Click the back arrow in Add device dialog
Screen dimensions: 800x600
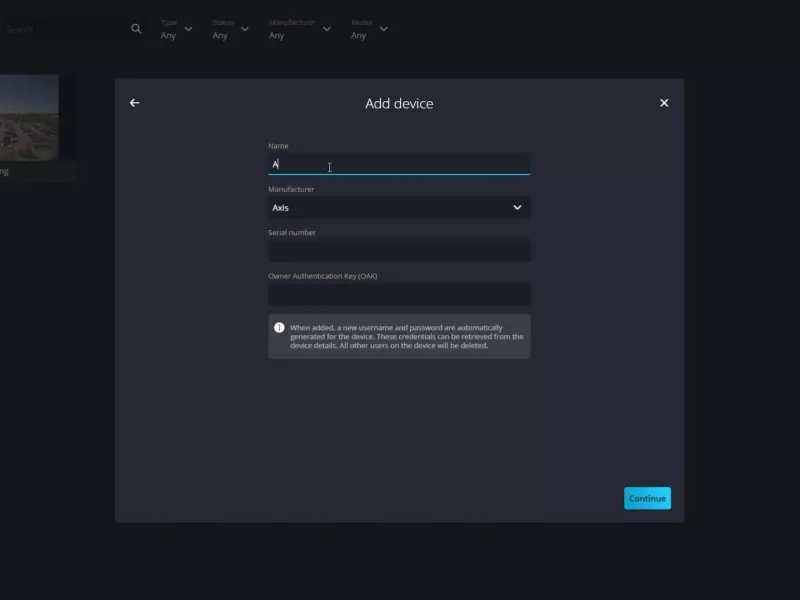134,103
